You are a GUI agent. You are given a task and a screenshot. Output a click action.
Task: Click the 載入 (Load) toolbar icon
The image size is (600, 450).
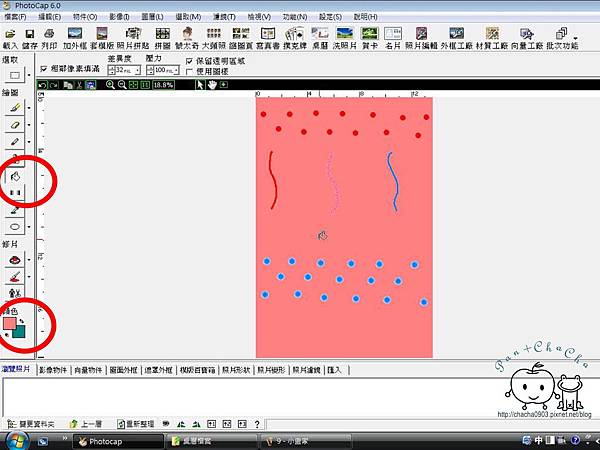pos(10,39)
